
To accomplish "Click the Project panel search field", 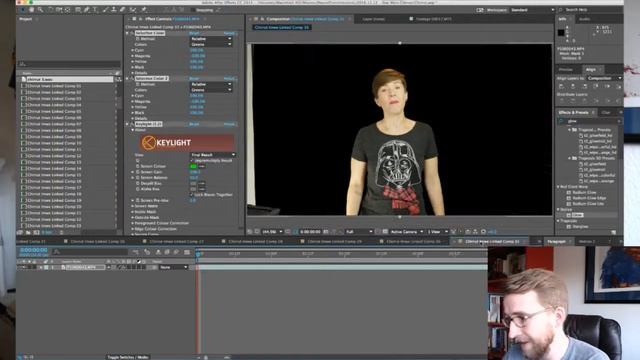I will (x=69, y=64).
